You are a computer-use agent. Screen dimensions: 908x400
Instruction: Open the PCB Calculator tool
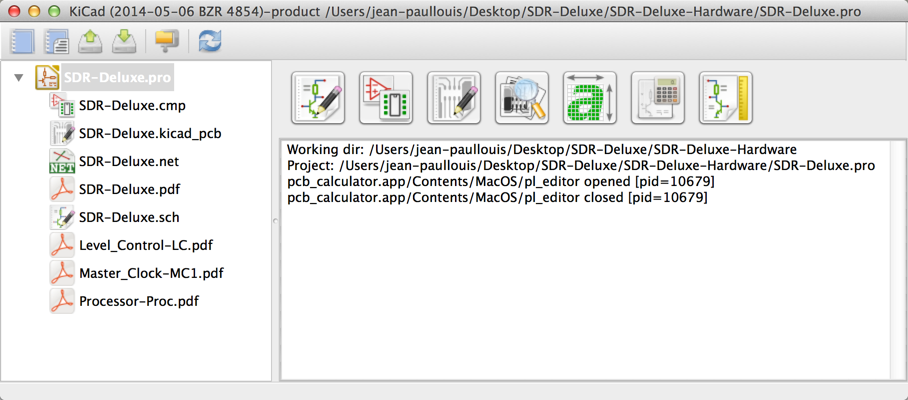(x=658, y=98)
